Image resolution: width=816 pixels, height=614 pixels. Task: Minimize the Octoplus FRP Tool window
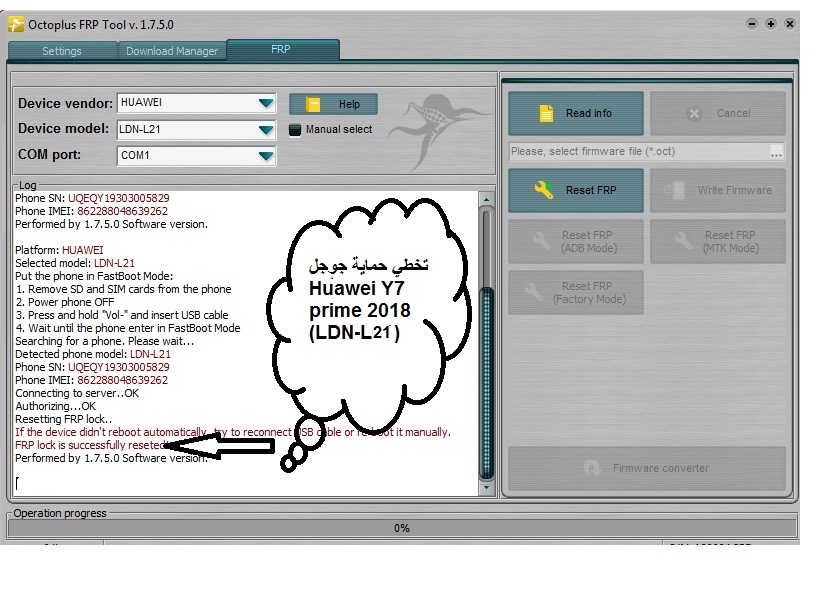click(x=751, y=23)
